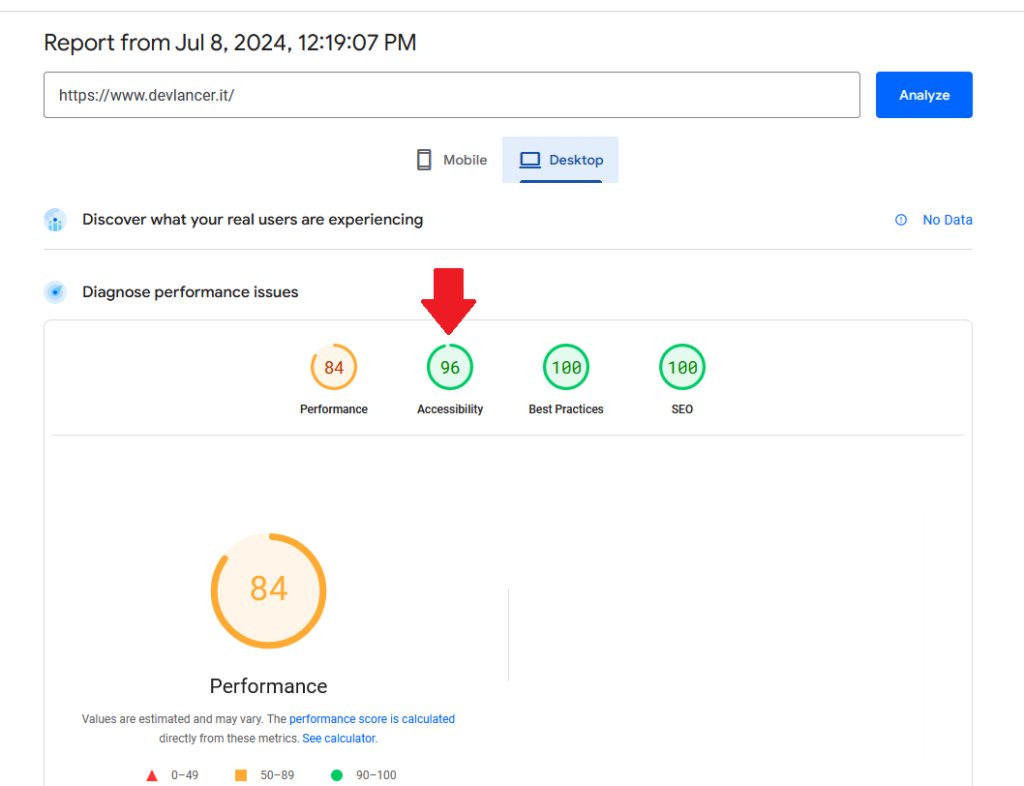
Task: Click the 'Discover what your real users are experiencing' heading
Action: click(252, 220)
